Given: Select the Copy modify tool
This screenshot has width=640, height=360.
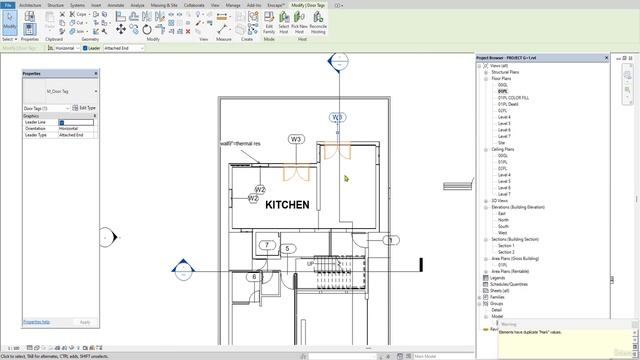Looking at the screenshot, I should coord(134,29).
